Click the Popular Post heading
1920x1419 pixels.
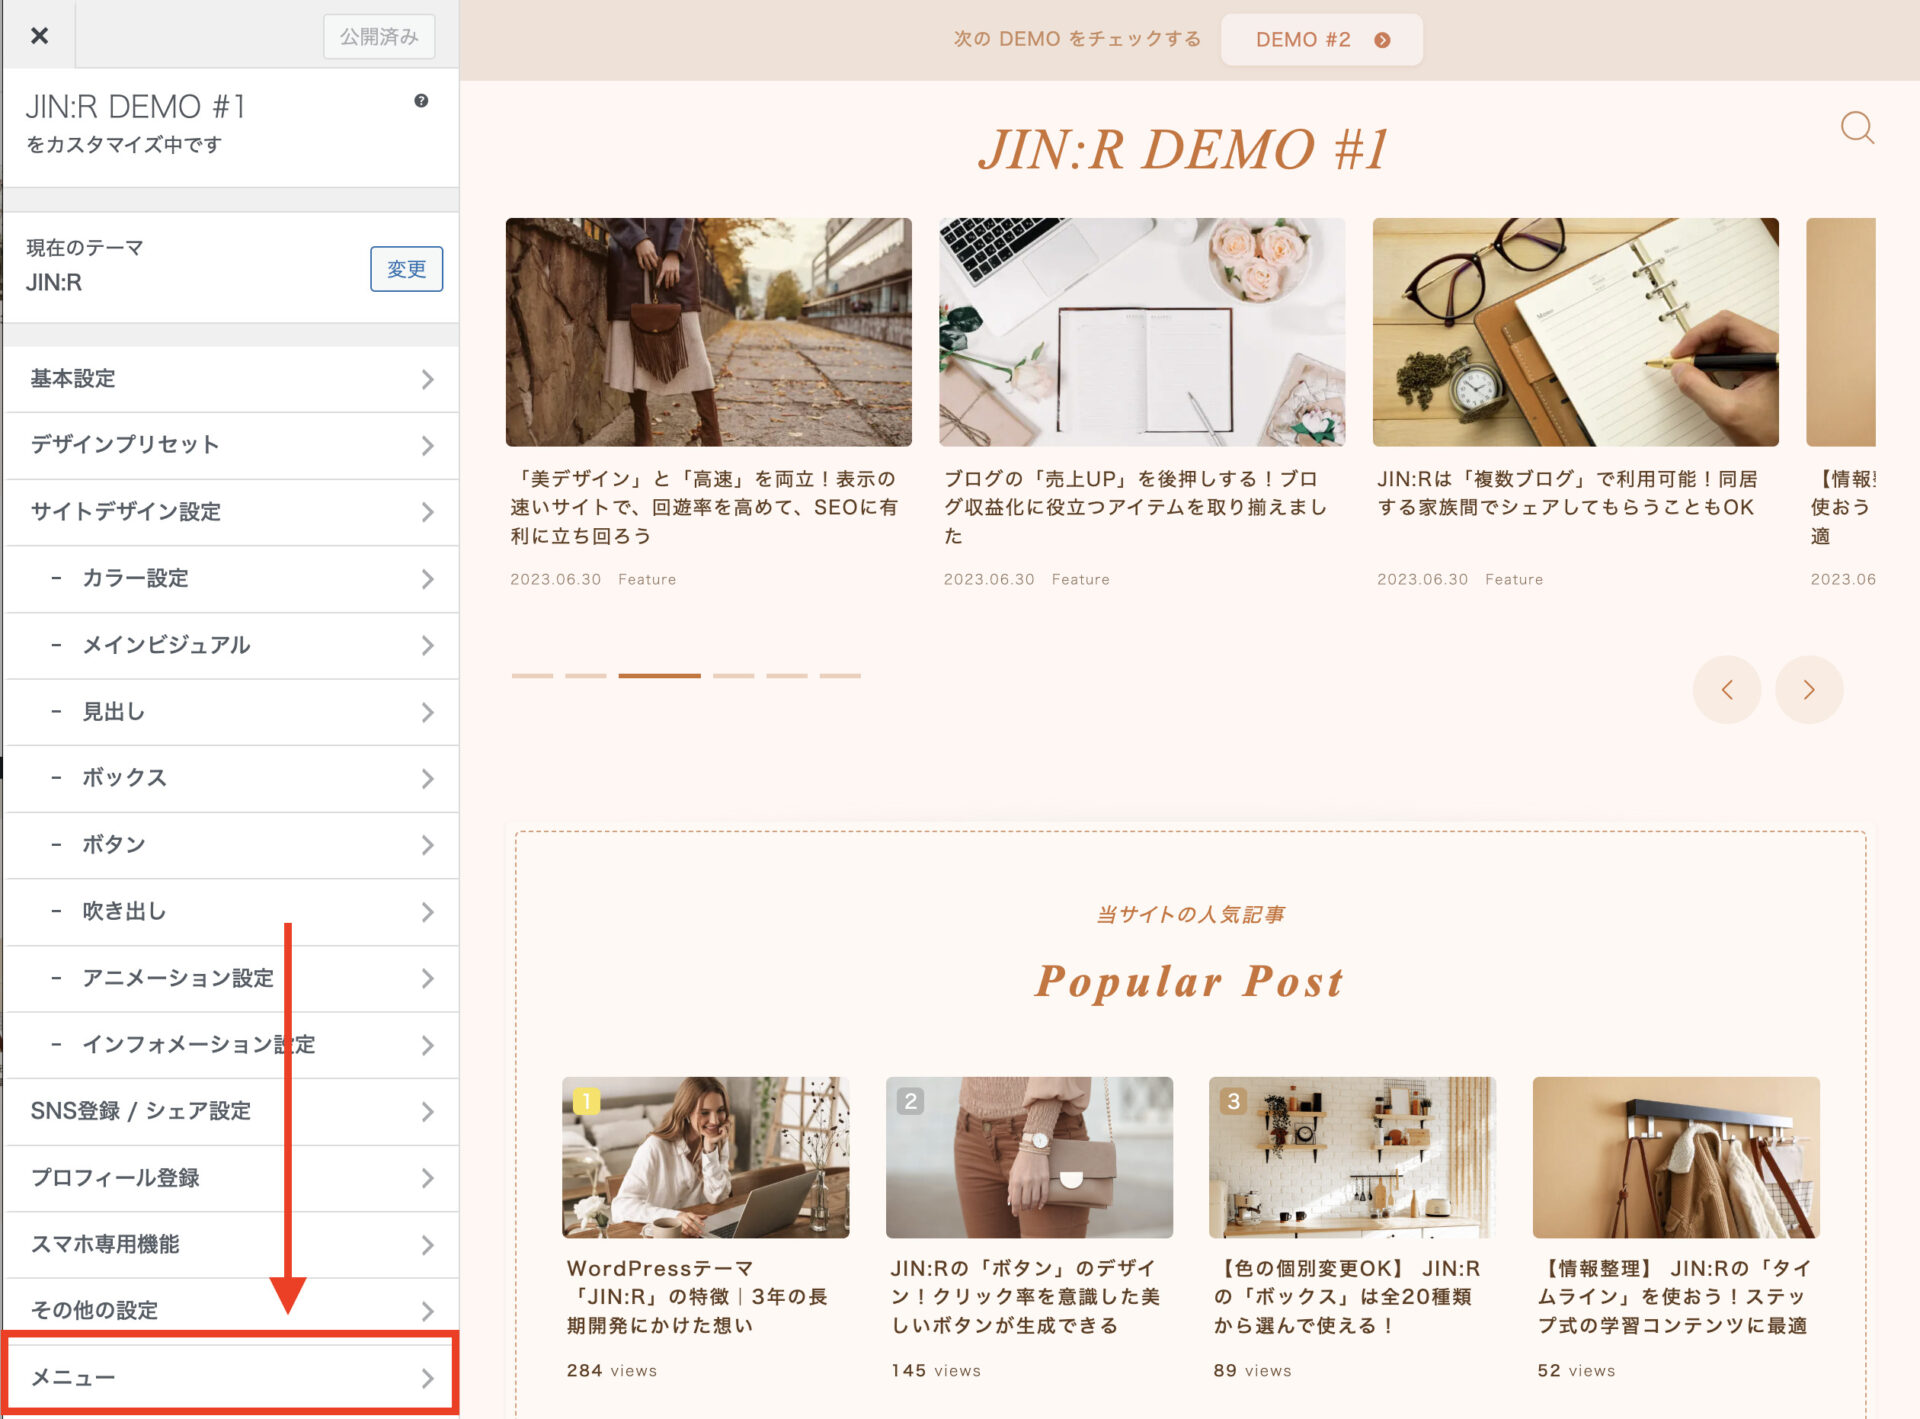point(1190,981)
